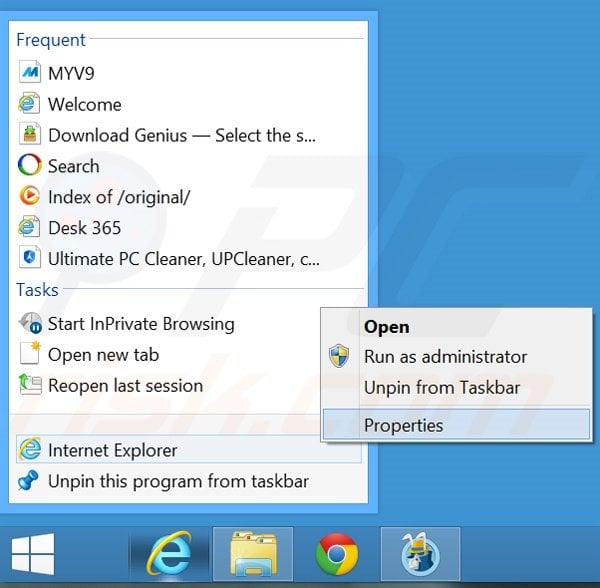Click Internet Explorer taskbar icon

[x=169, y=553]
